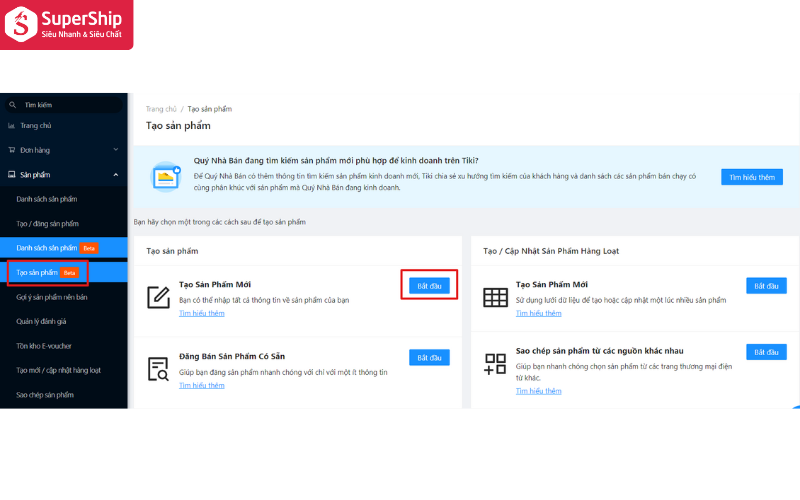Click the magnifier icon in the sidebar search
Image resolution: width=800 pixels, height=500 pixels.
point(12,105)
